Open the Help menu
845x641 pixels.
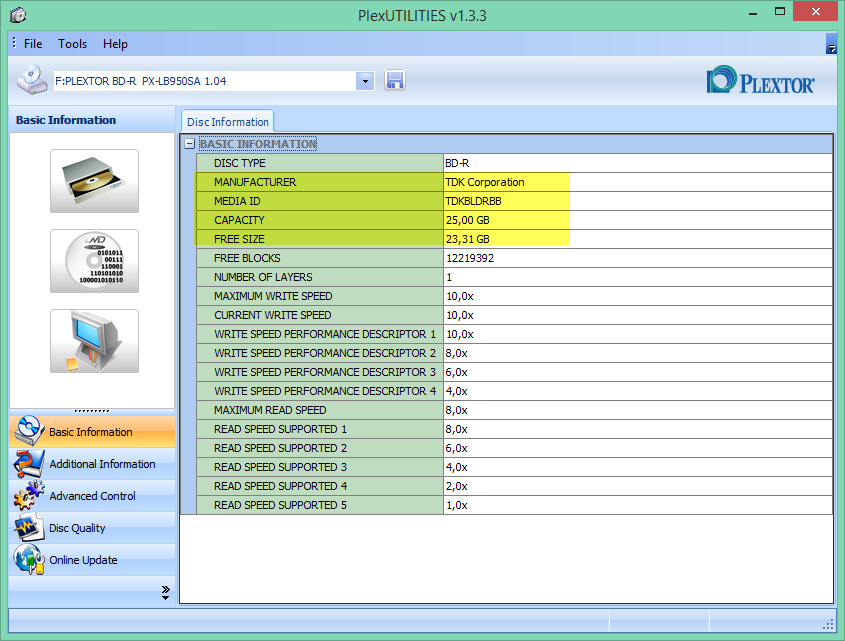(x=115, y=44)
